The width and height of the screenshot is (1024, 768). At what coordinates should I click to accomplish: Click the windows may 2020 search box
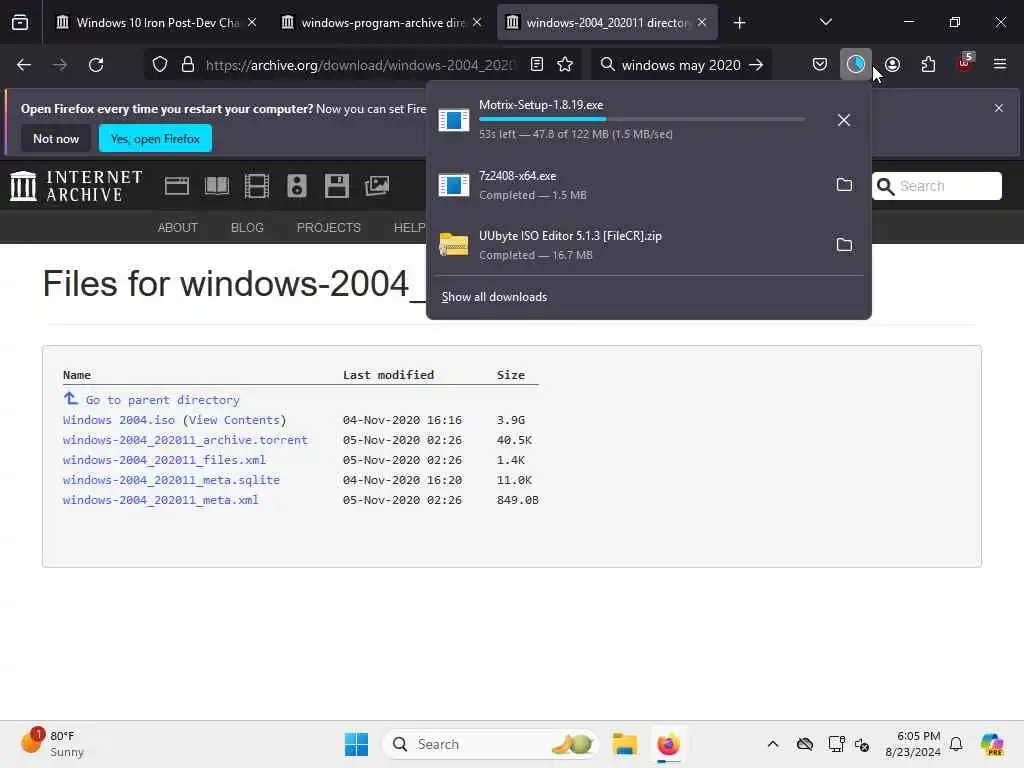(680, 65)
